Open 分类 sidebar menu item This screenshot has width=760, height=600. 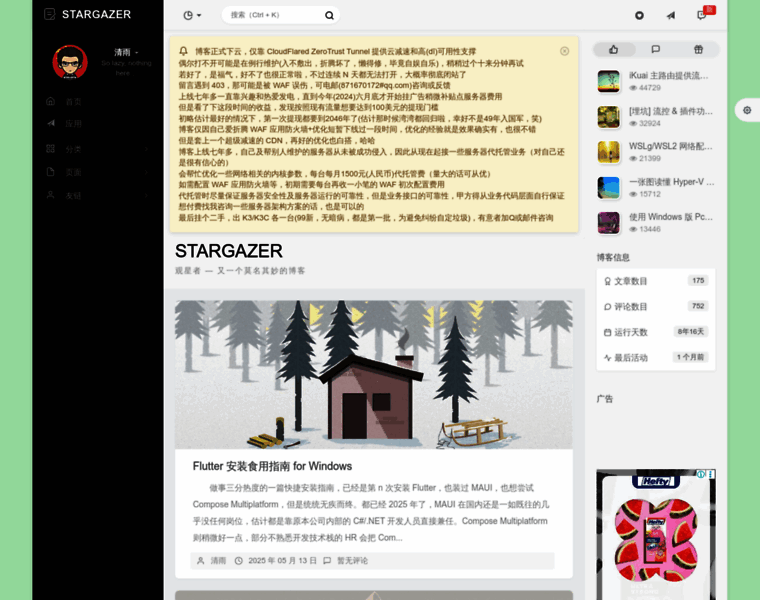point(74,149)
